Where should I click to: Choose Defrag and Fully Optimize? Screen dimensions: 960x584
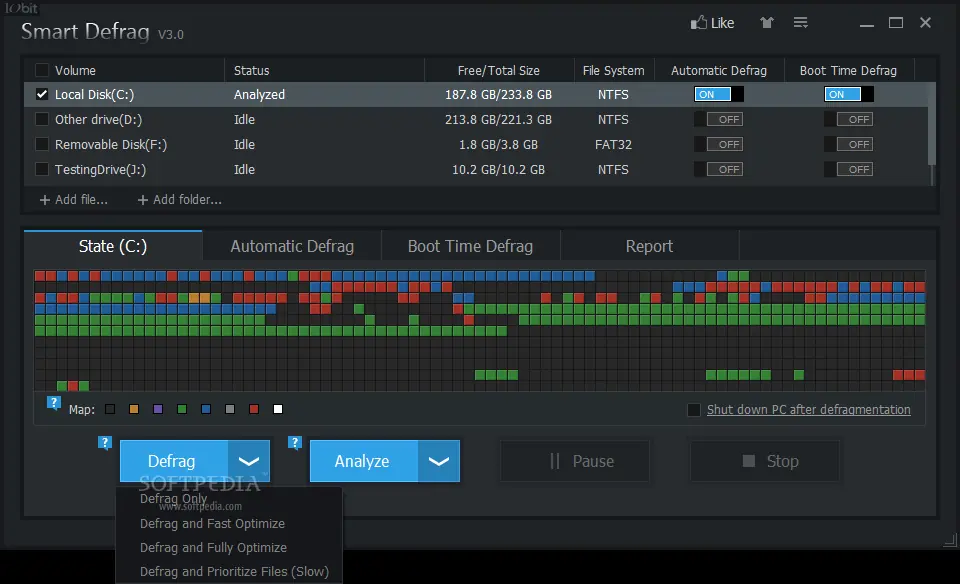(x=213, y=547)
